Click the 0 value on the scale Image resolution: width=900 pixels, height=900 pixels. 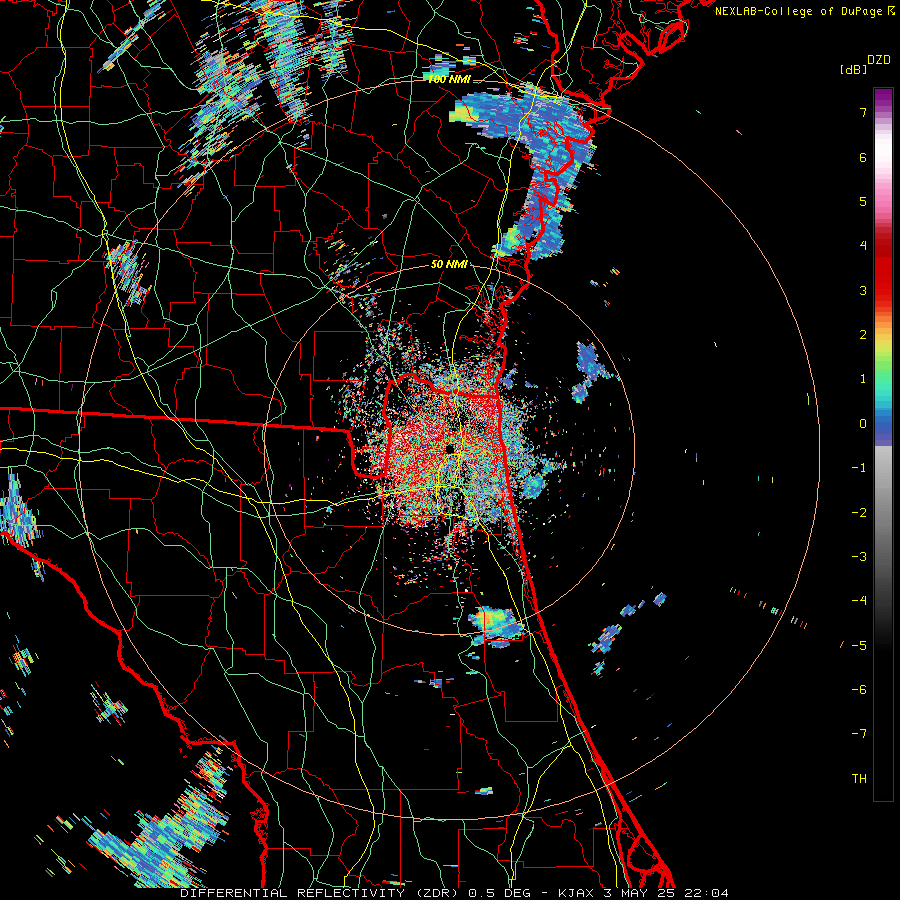tap(863, 424)
